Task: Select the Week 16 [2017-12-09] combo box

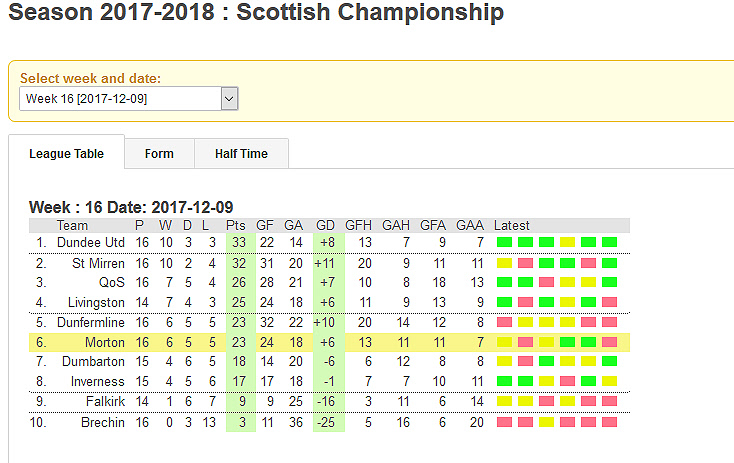Action: pos(129,99)
